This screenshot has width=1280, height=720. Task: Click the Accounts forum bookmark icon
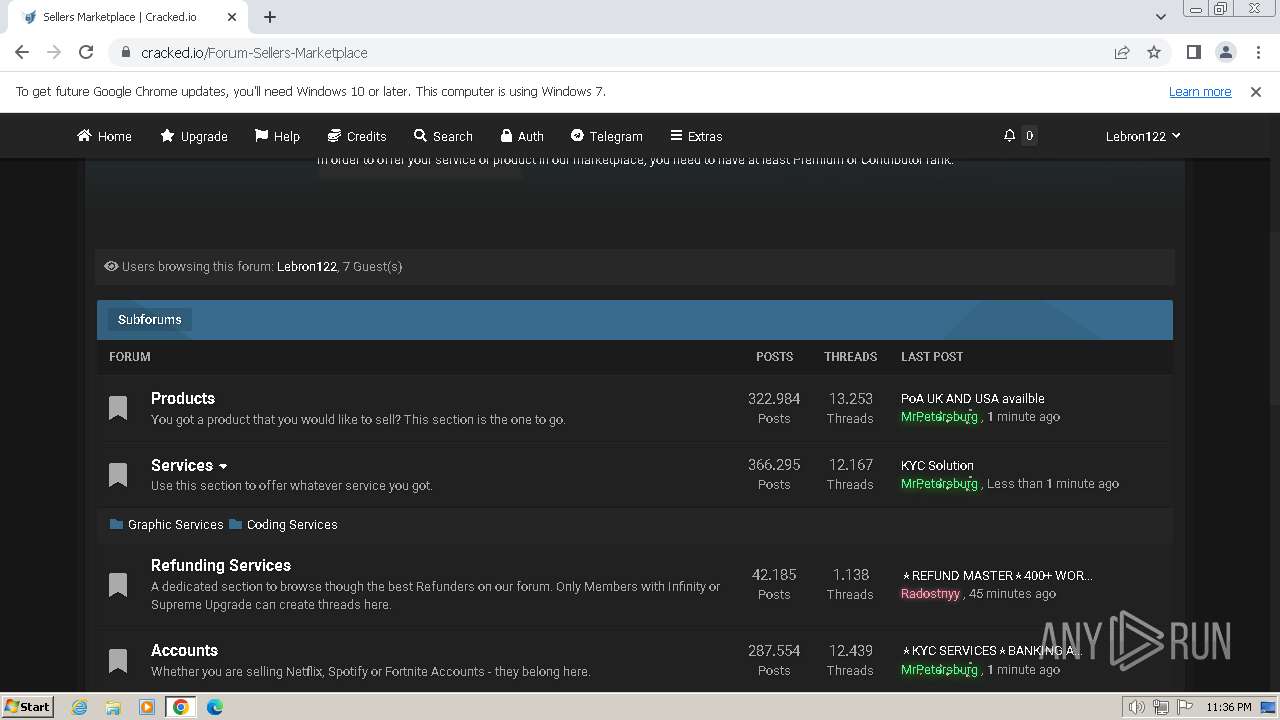coord(118,660)
